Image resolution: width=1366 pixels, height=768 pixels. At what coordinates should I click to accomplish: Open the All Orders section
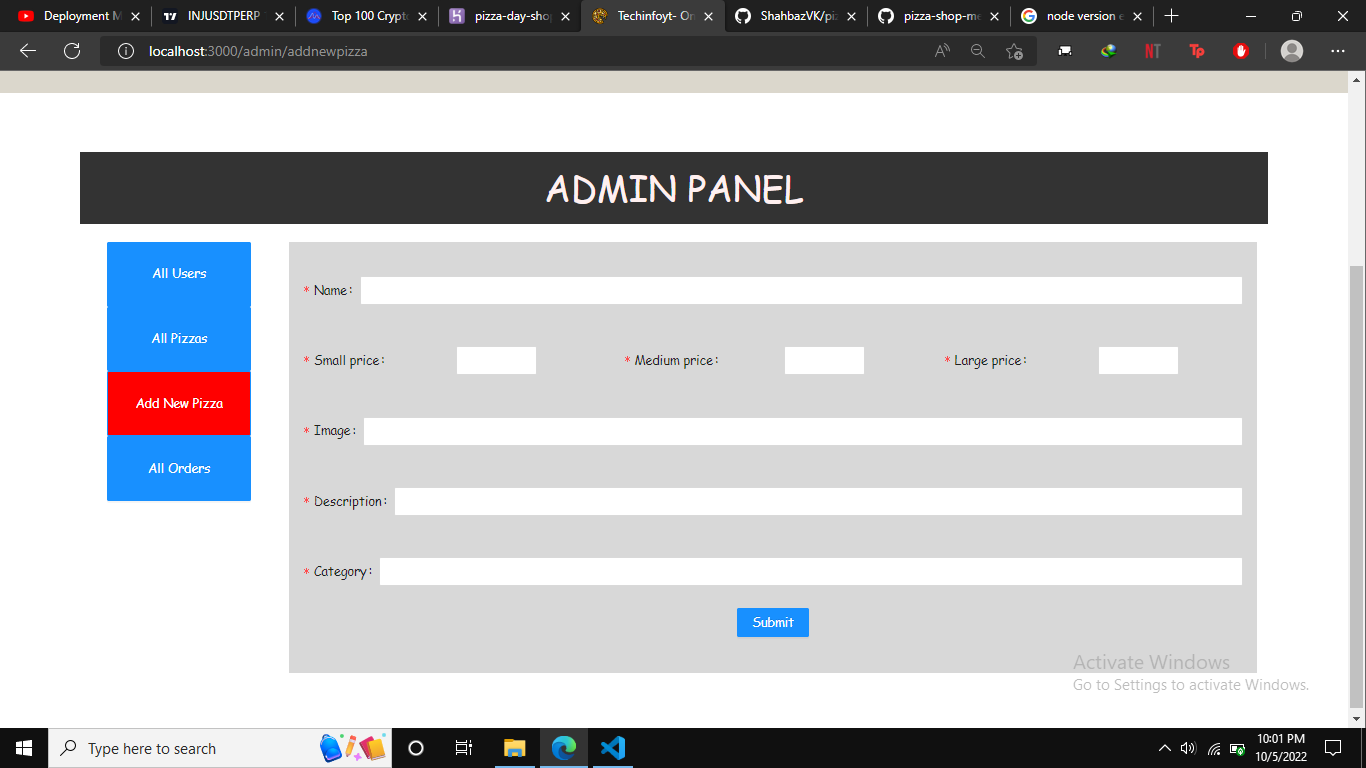pyautogui.click(x=178, y=468)
